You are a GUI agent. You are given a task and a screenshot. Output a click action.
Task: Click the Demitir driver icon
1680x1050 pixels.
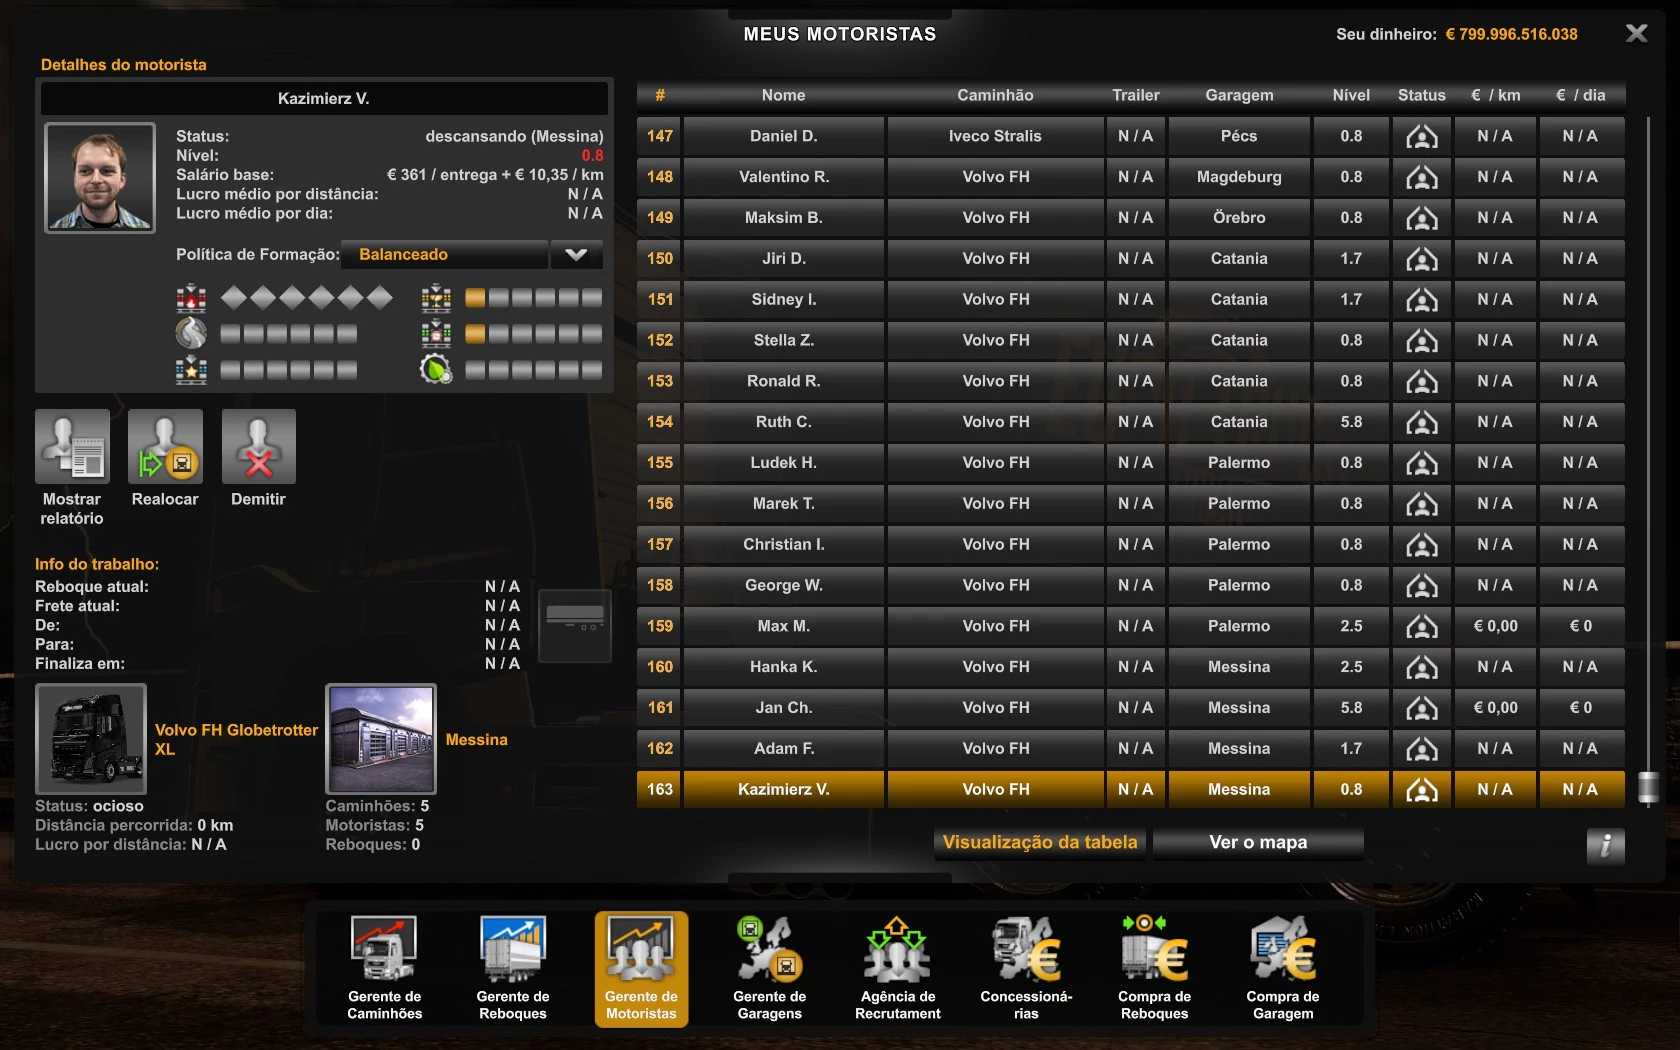(258, 447)
